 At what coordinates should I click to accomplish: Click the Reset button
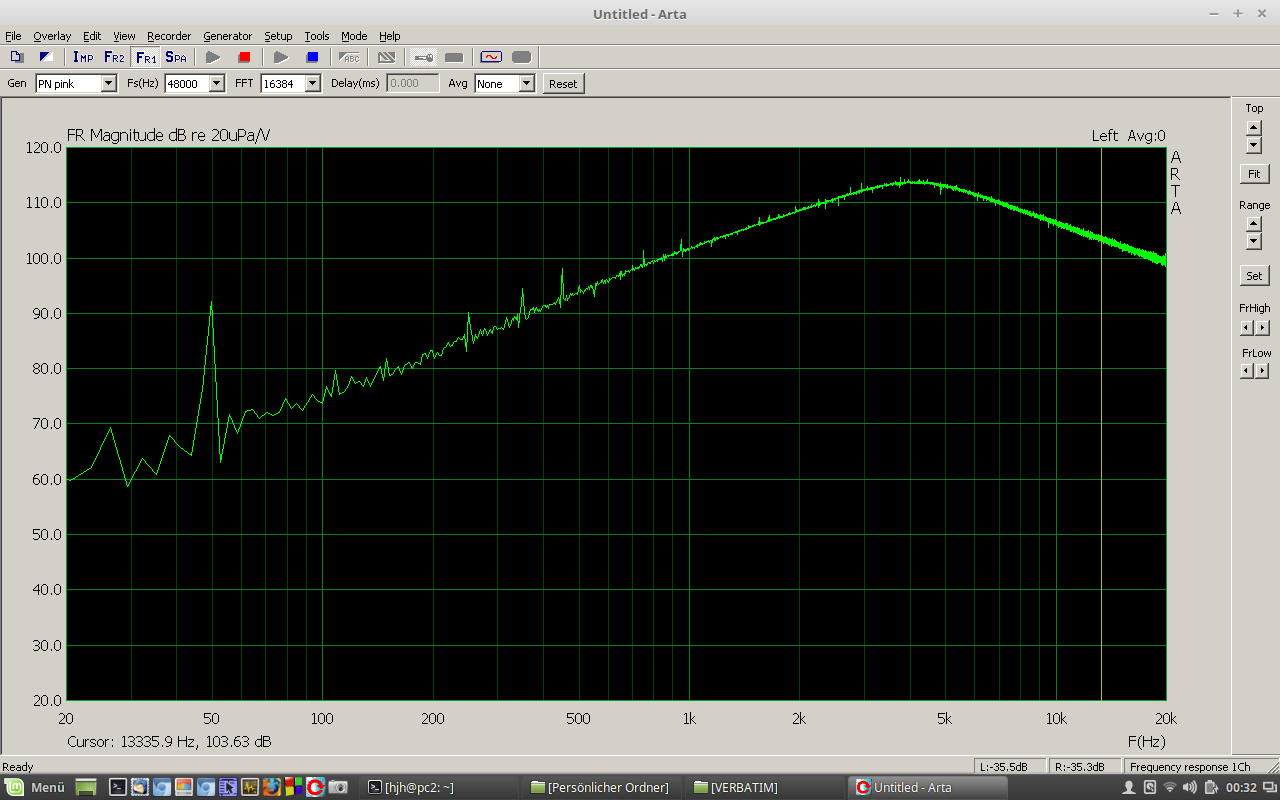click(x=563, y=84)
